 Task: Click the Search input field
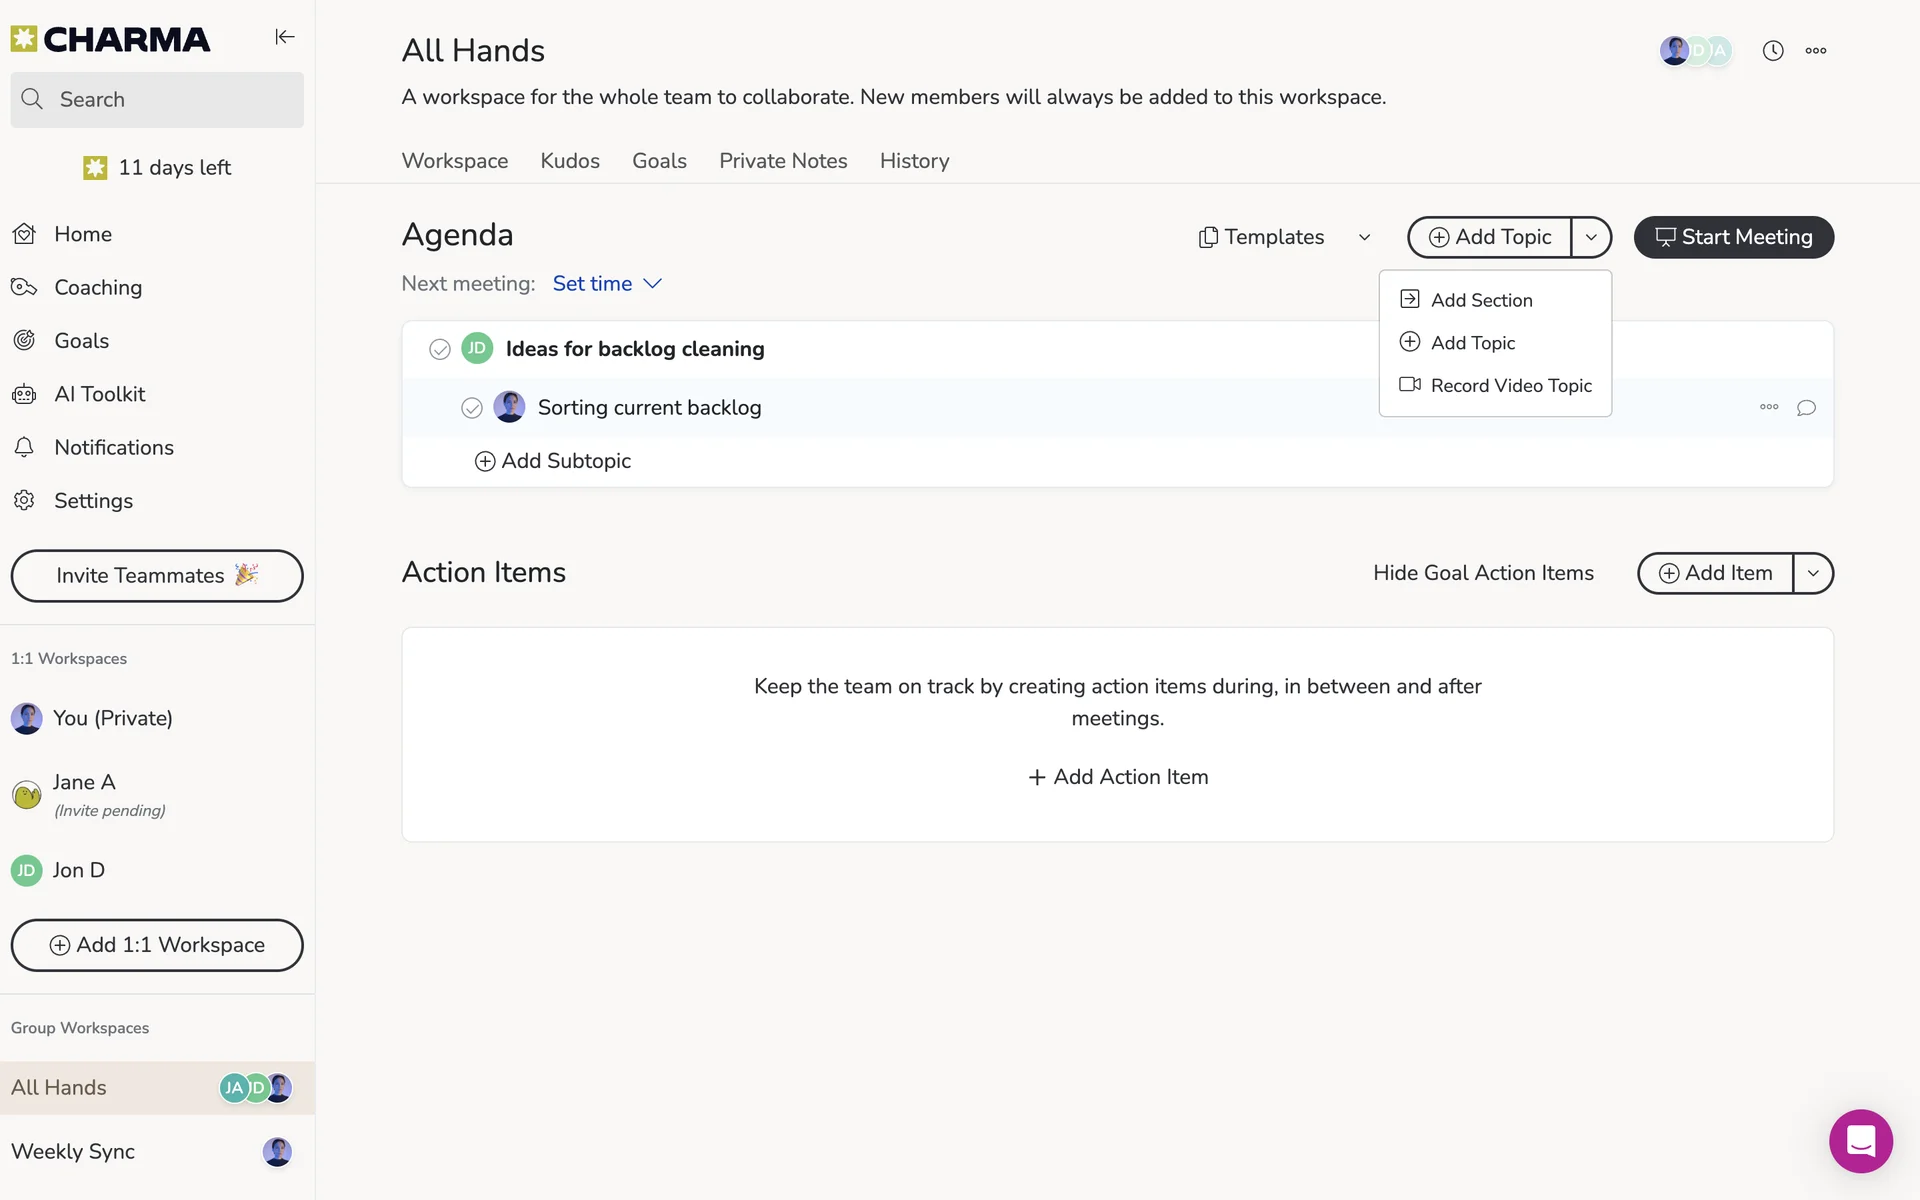(x=157, y=100)
